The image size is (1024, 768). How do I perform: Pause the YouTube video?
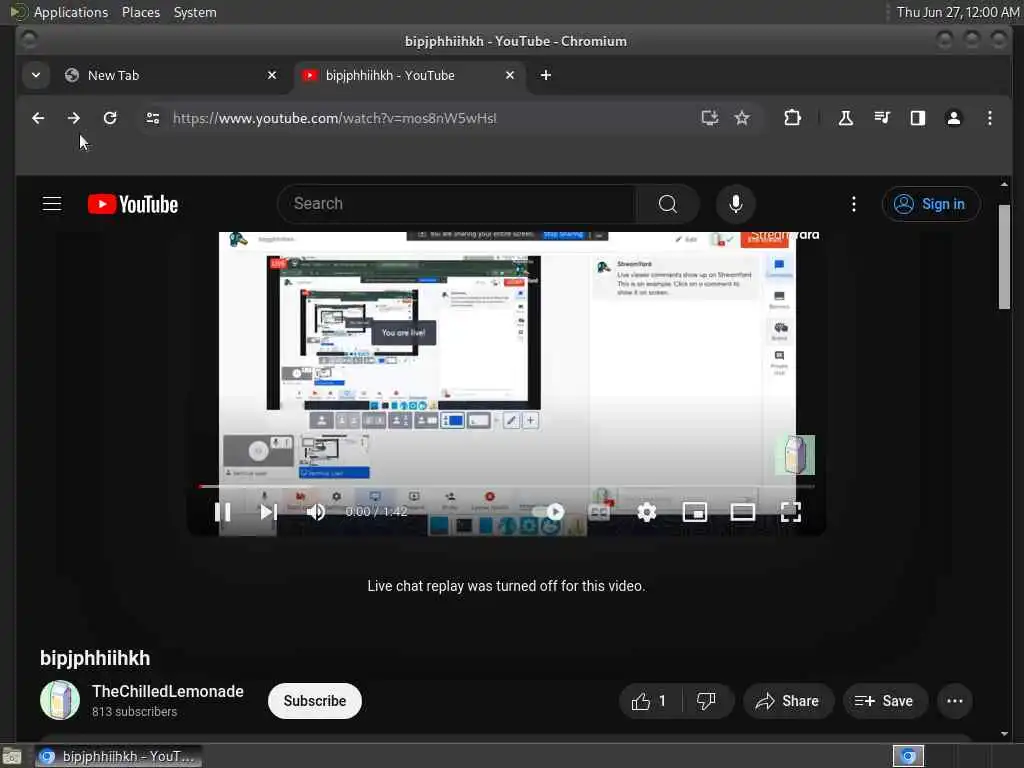(x=223, y=512)
